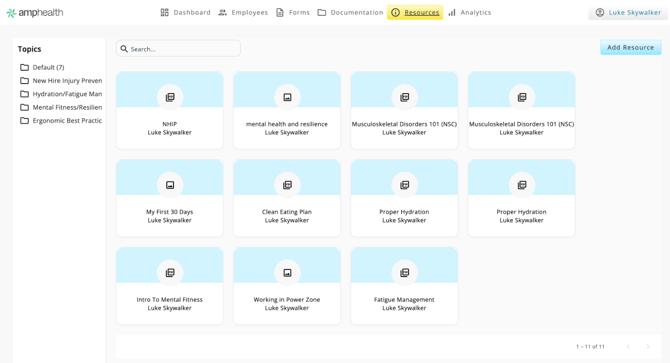The width and height of the screenshot is (670, 363).
Task: Select the Resources tab
Action: (415, 12)
